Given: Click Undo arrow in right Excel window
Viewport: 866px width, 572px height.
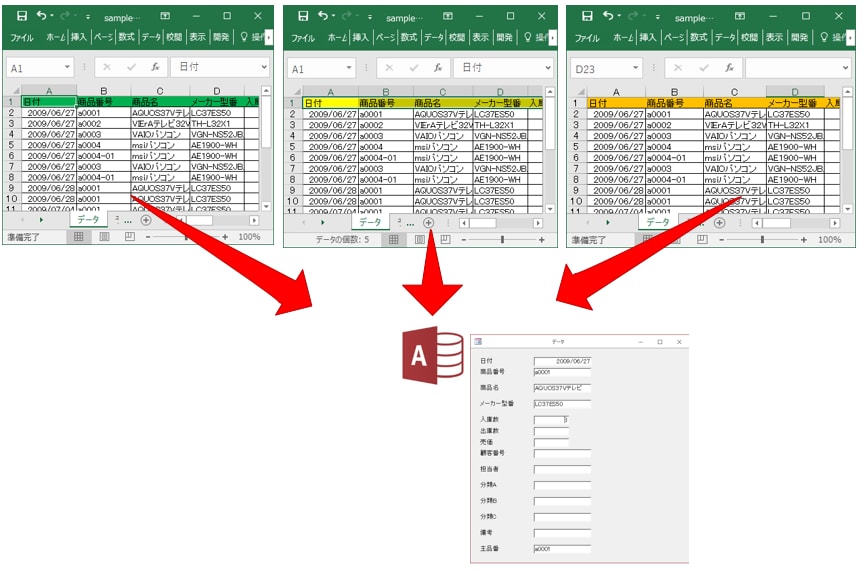Looking at the screenshot, I should point(608,16).
